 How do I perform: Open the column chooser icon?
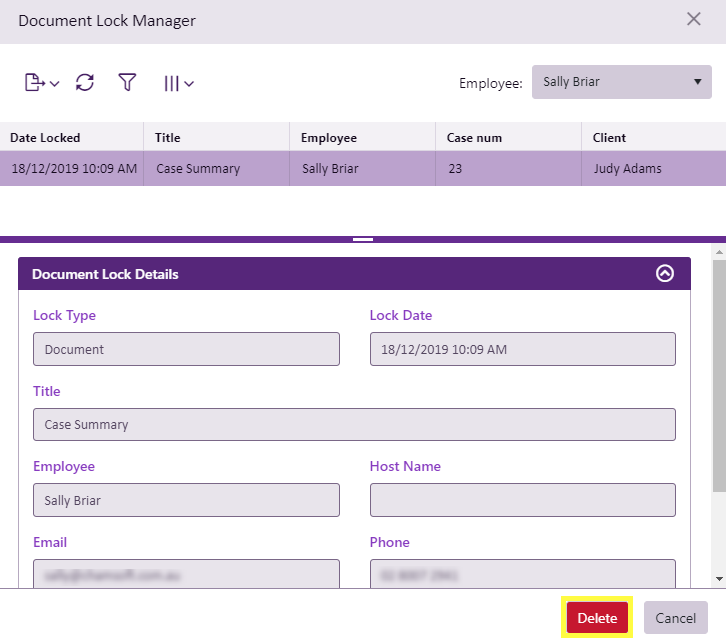(178, 83)
